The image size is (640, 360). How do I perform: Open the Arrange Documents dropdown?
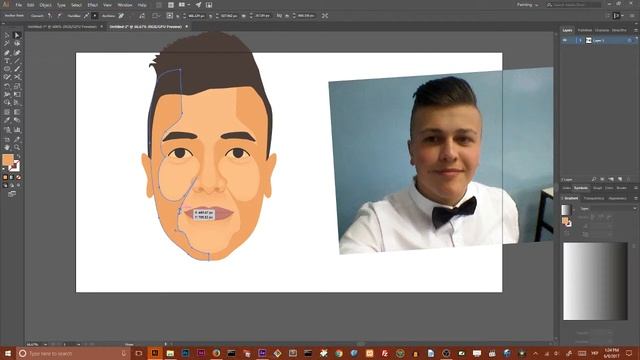coord(184,5)
